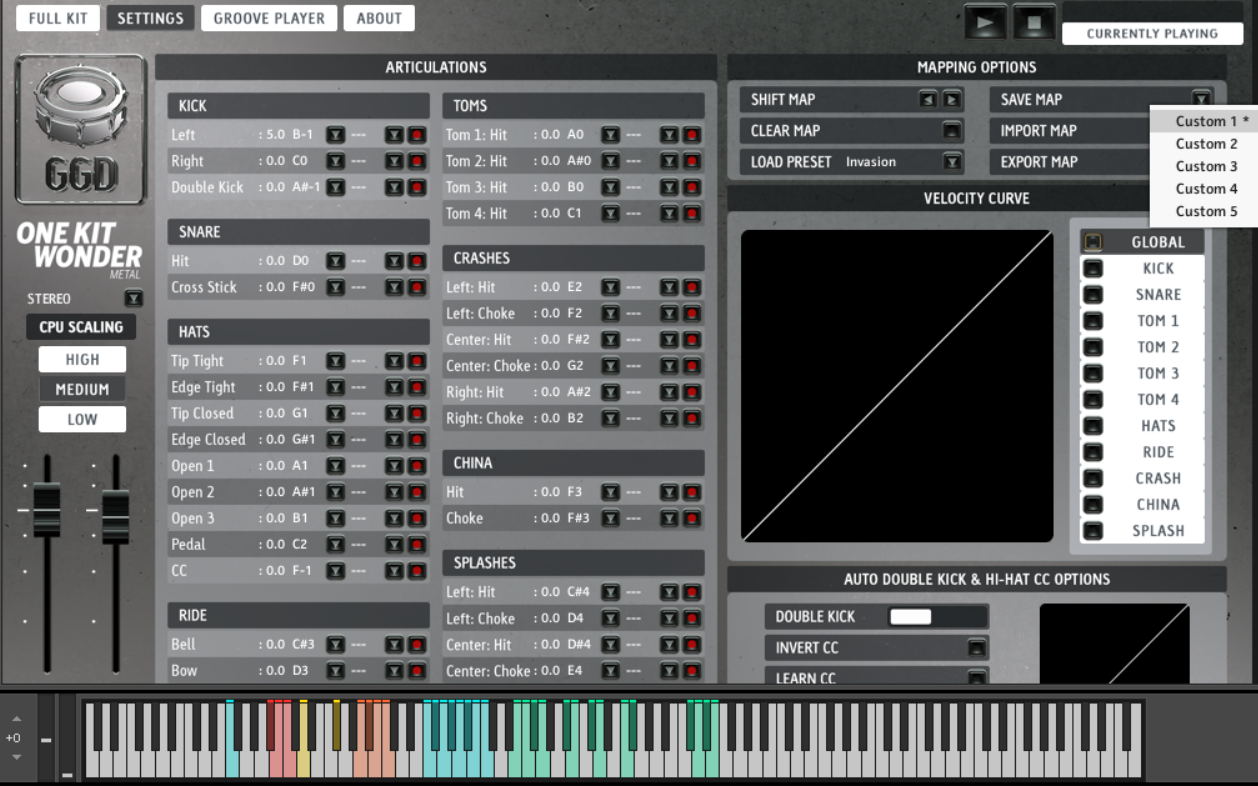Click the red learn button for Tip Tight
The height and width of the screenshot is (786, 1258).
pos(417,360)
